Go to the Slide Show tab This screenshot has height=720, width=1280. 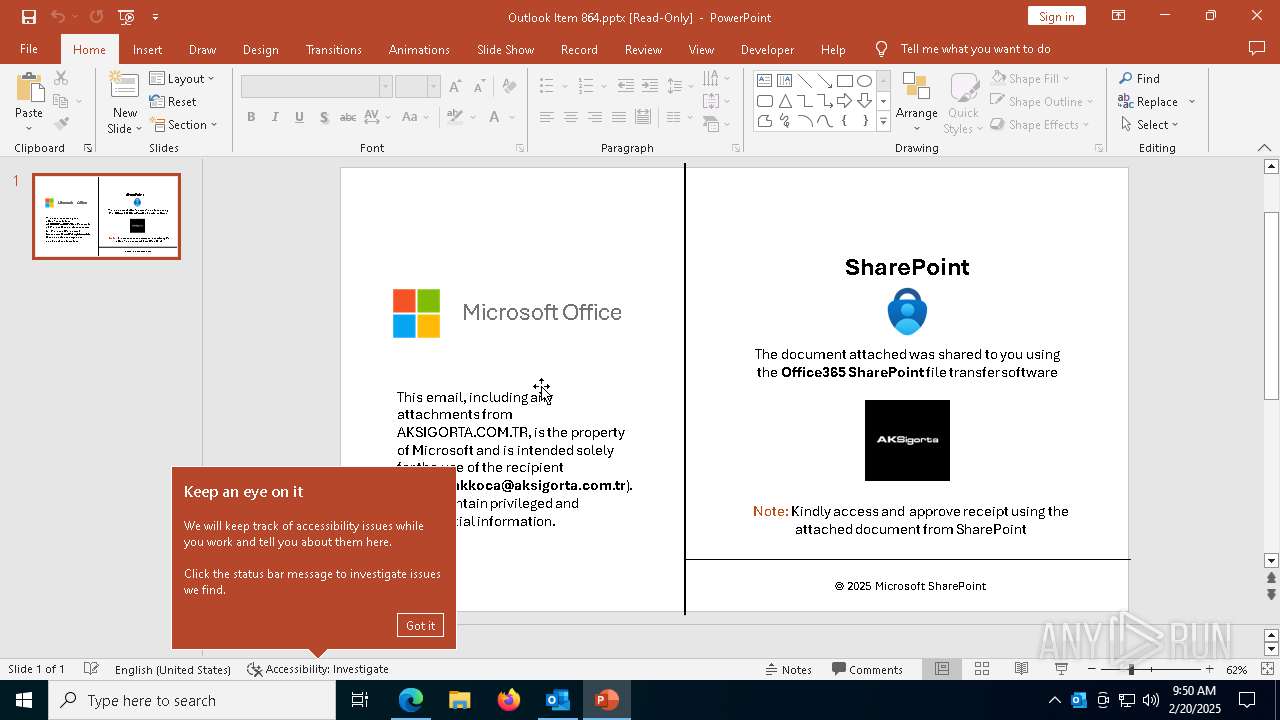505,49
